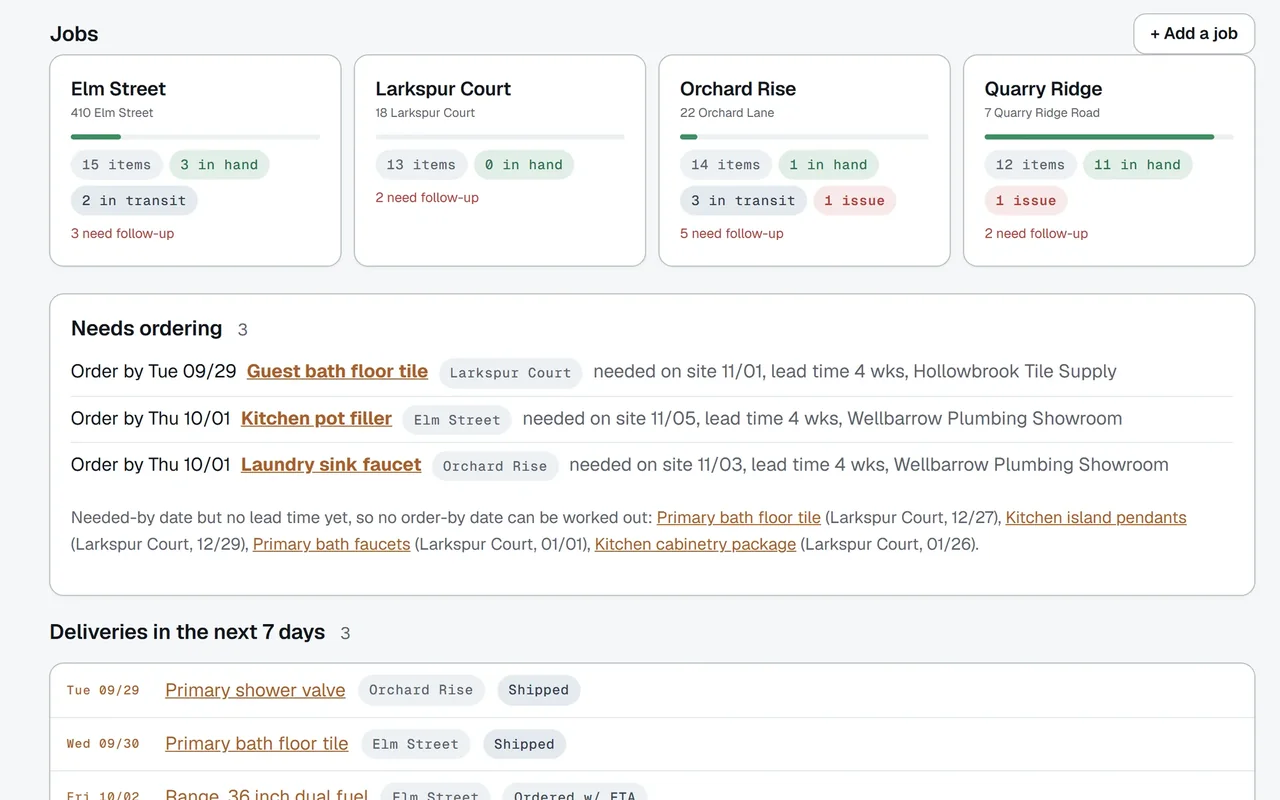The width and height of the screenshot is (1280, 800).
Task: Click the "1 issue" badge on Quarry Ridge card
Action: 1027,201
